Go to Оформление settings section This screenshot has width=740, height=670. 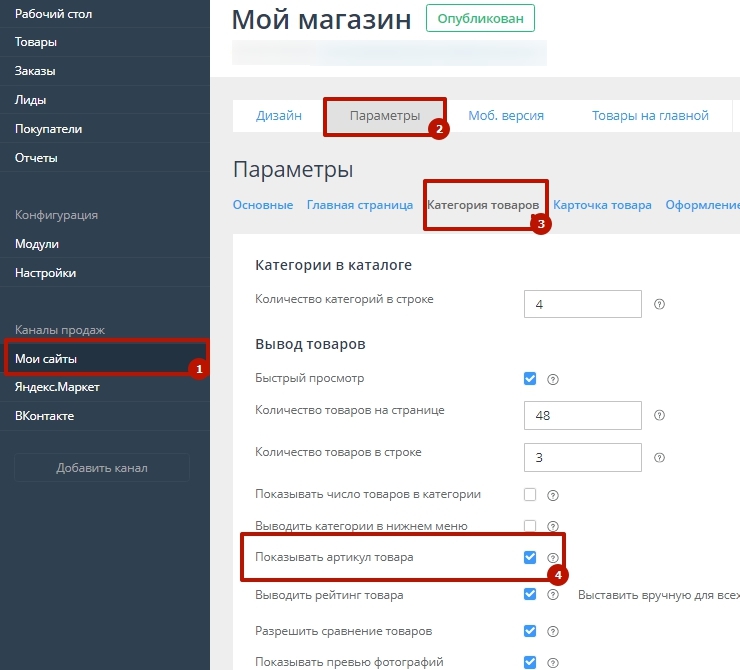(x=703, y=205)
